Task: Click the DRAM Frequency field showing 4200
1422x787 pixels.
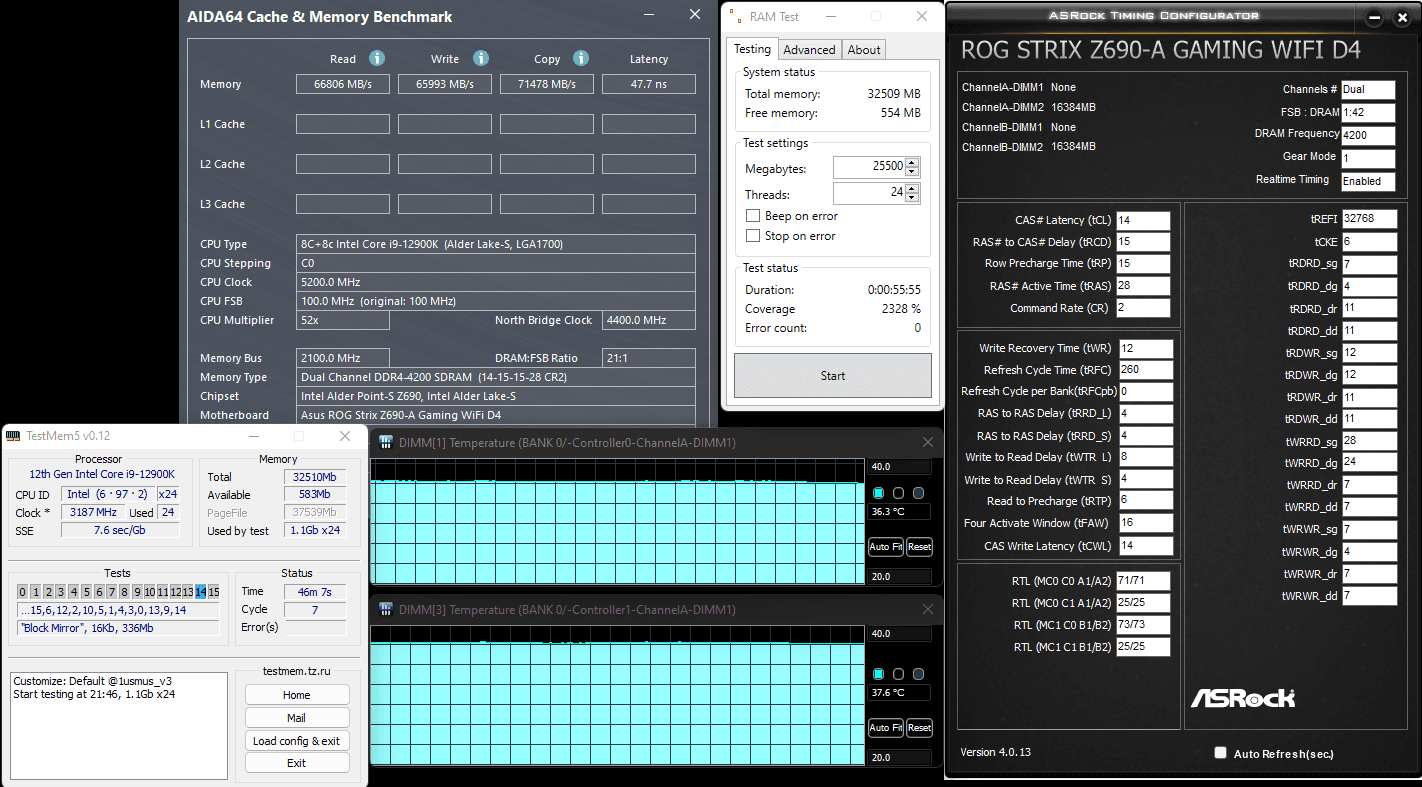Action: [1368, 135]
